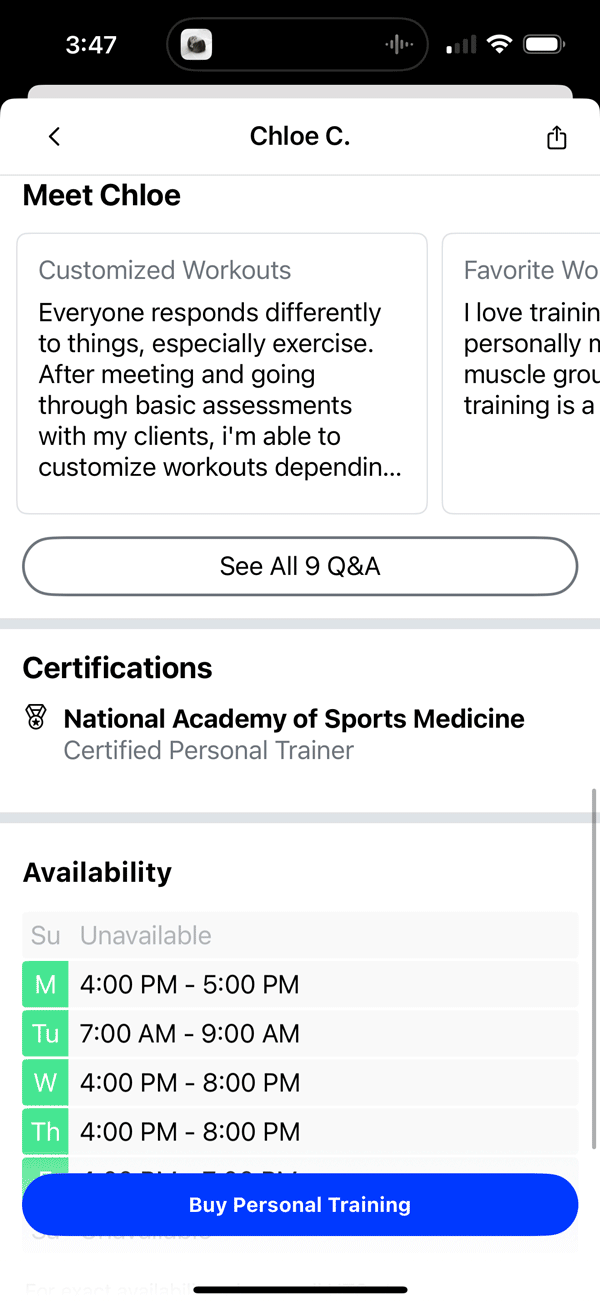
Task: Tap the audio waveform indicator
Action: 399,45
